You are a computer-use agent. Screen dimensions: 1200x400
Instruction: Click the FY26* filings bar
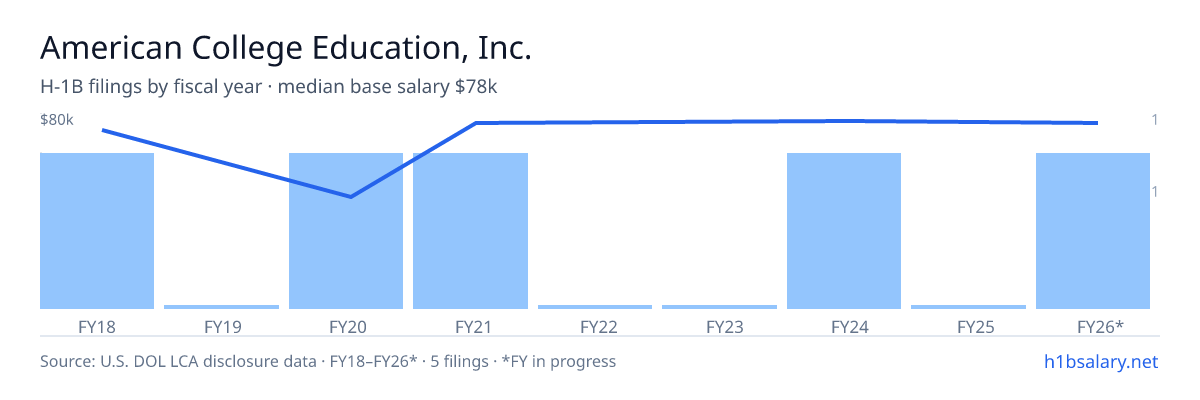coord(1093,231)
